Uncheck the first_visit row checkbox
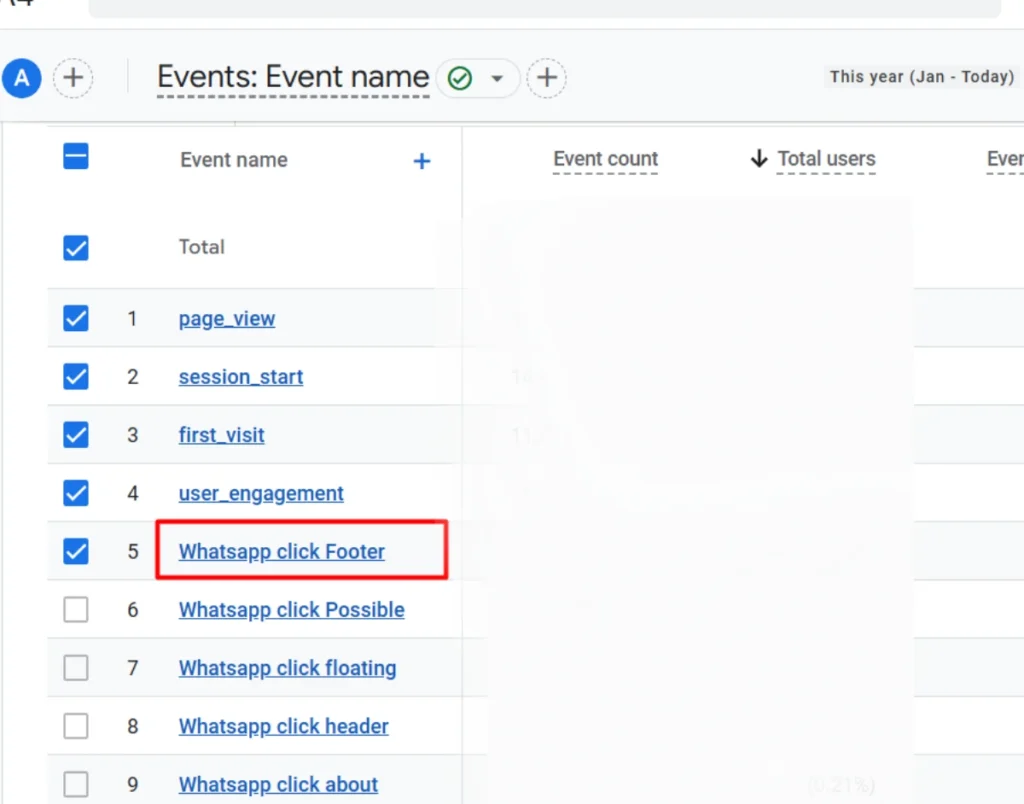 click(x=76, y=435)
